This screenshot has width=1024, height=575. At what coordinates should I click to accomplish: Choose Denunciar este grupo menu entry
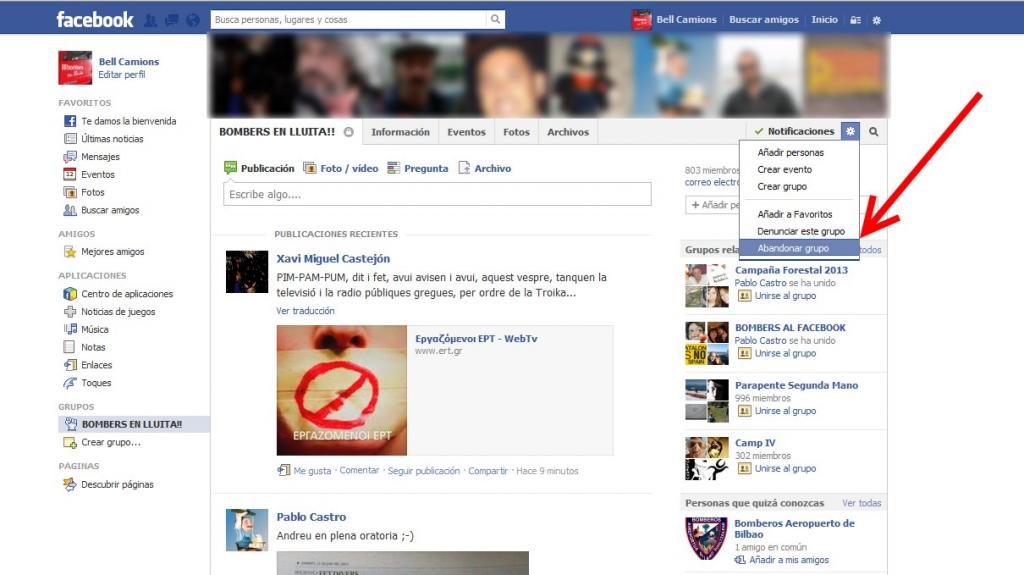799,231
